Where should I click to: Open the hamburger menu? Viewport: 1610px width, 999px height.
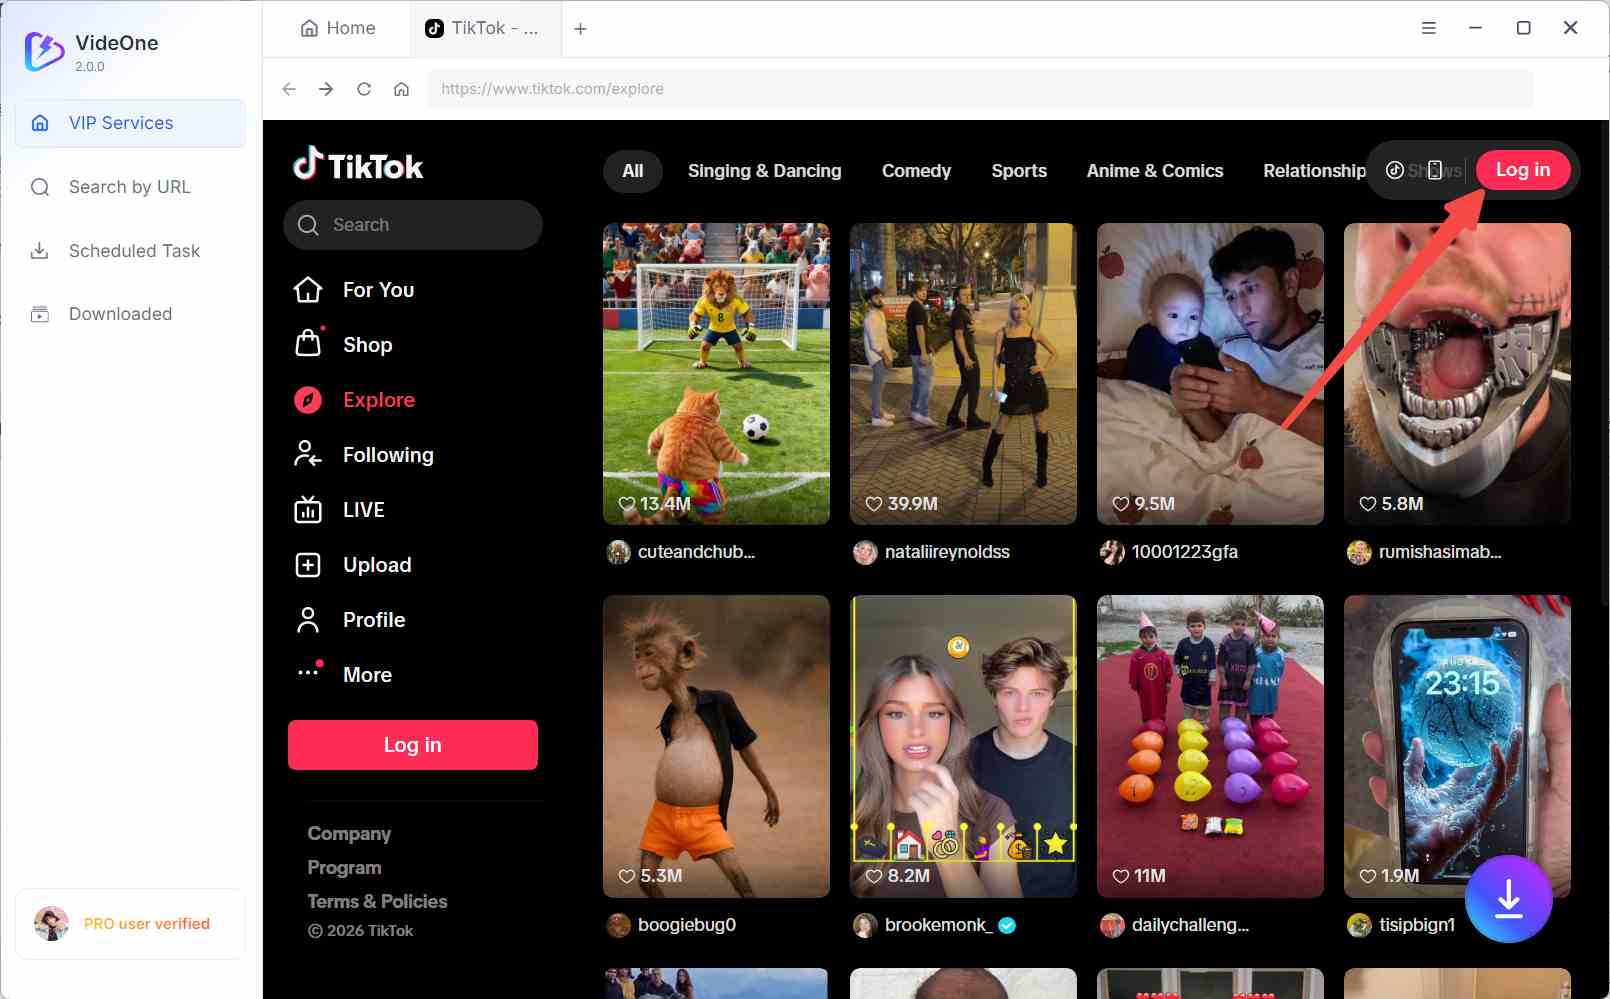(x=1428, y=27)
